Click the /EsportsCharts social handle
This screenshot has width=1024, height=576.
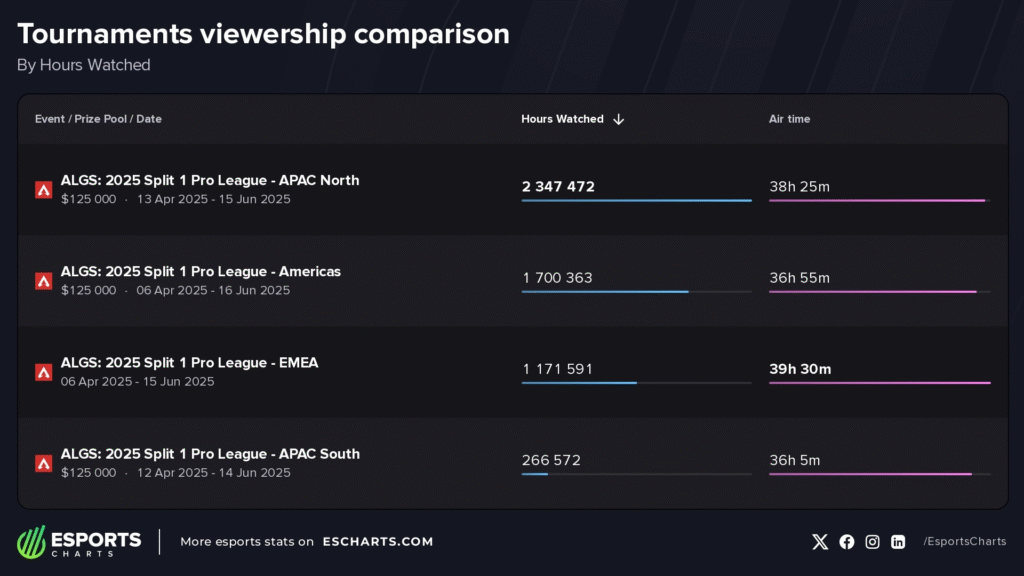pos(964,542)
